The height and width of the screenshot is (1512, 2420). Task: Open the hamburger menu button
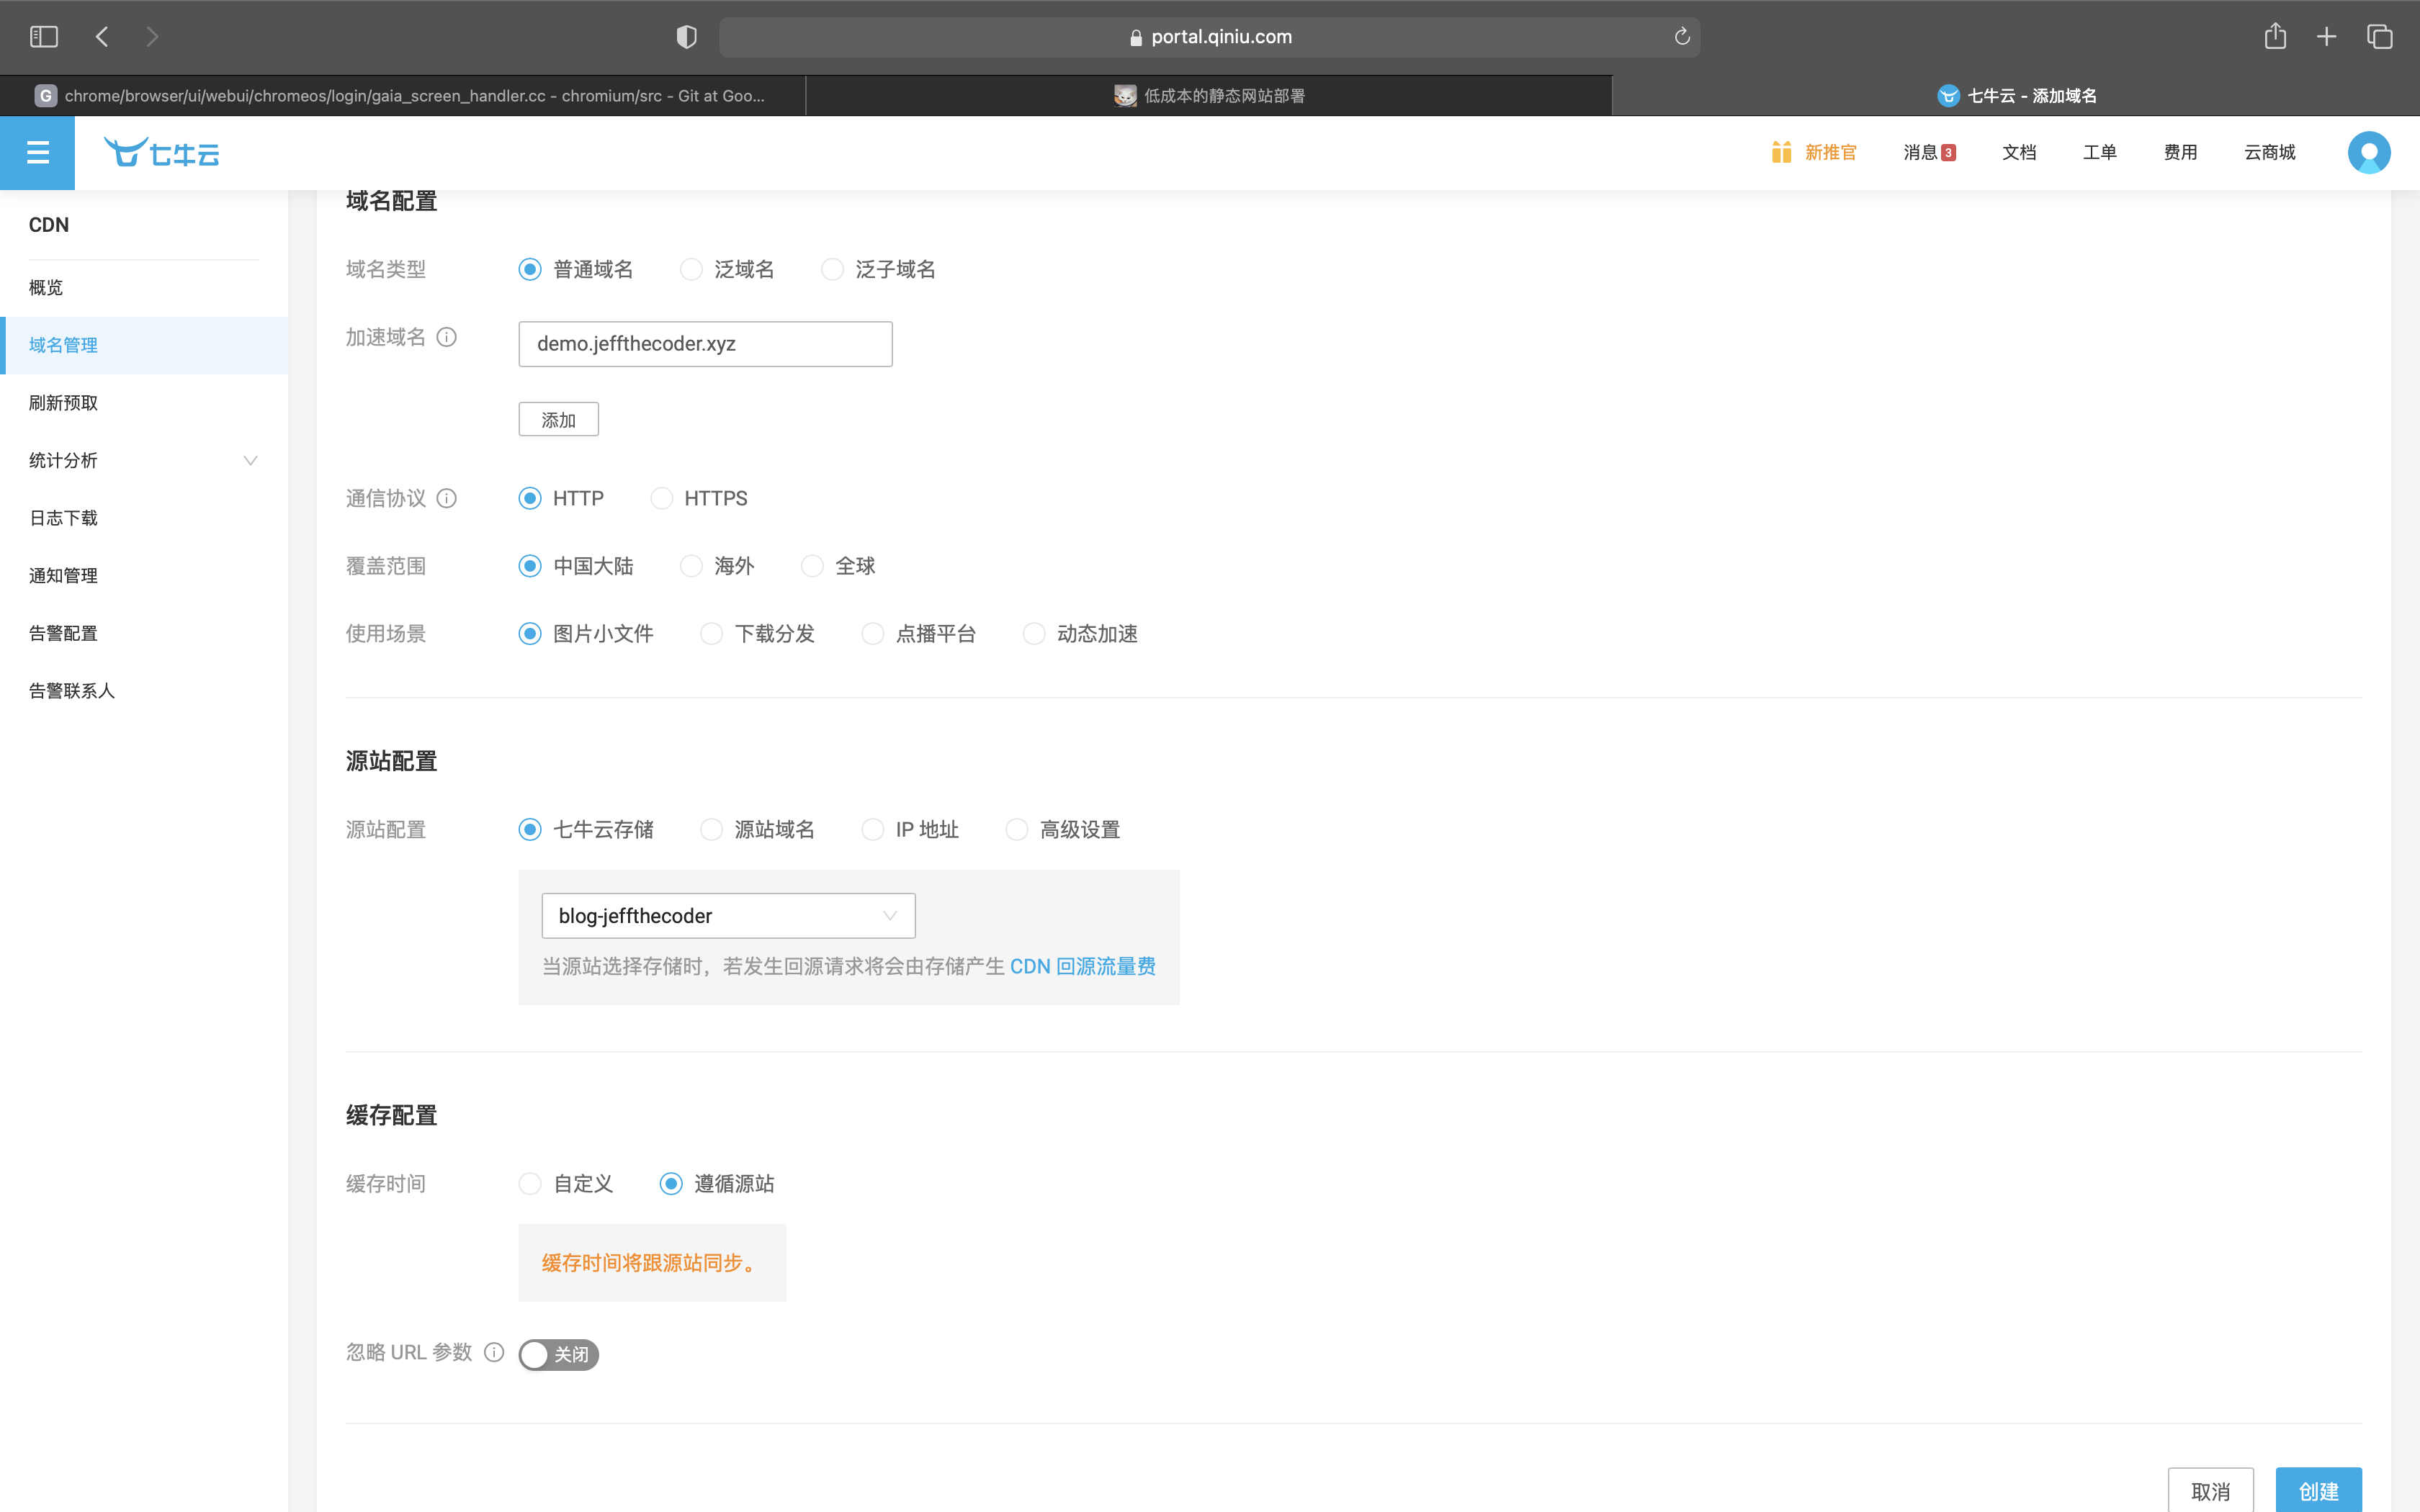click(x=37, y=152)
